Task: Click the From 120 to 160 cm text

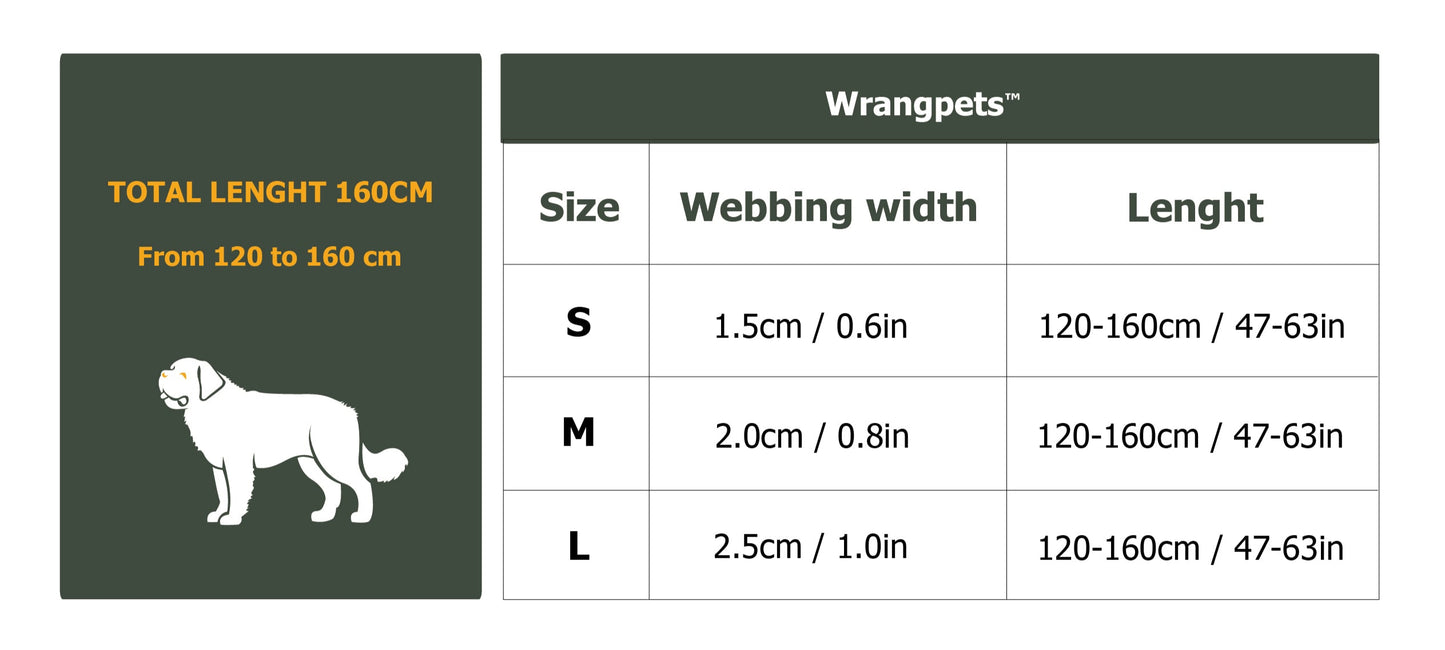Action: coord(269,257)
